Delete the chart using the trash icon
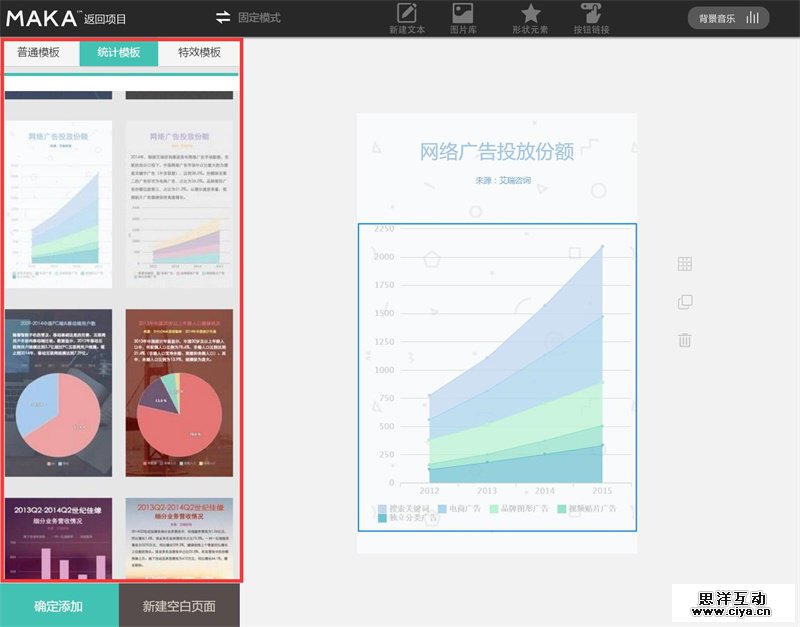800x627 pixels. [x=685, y=340]
